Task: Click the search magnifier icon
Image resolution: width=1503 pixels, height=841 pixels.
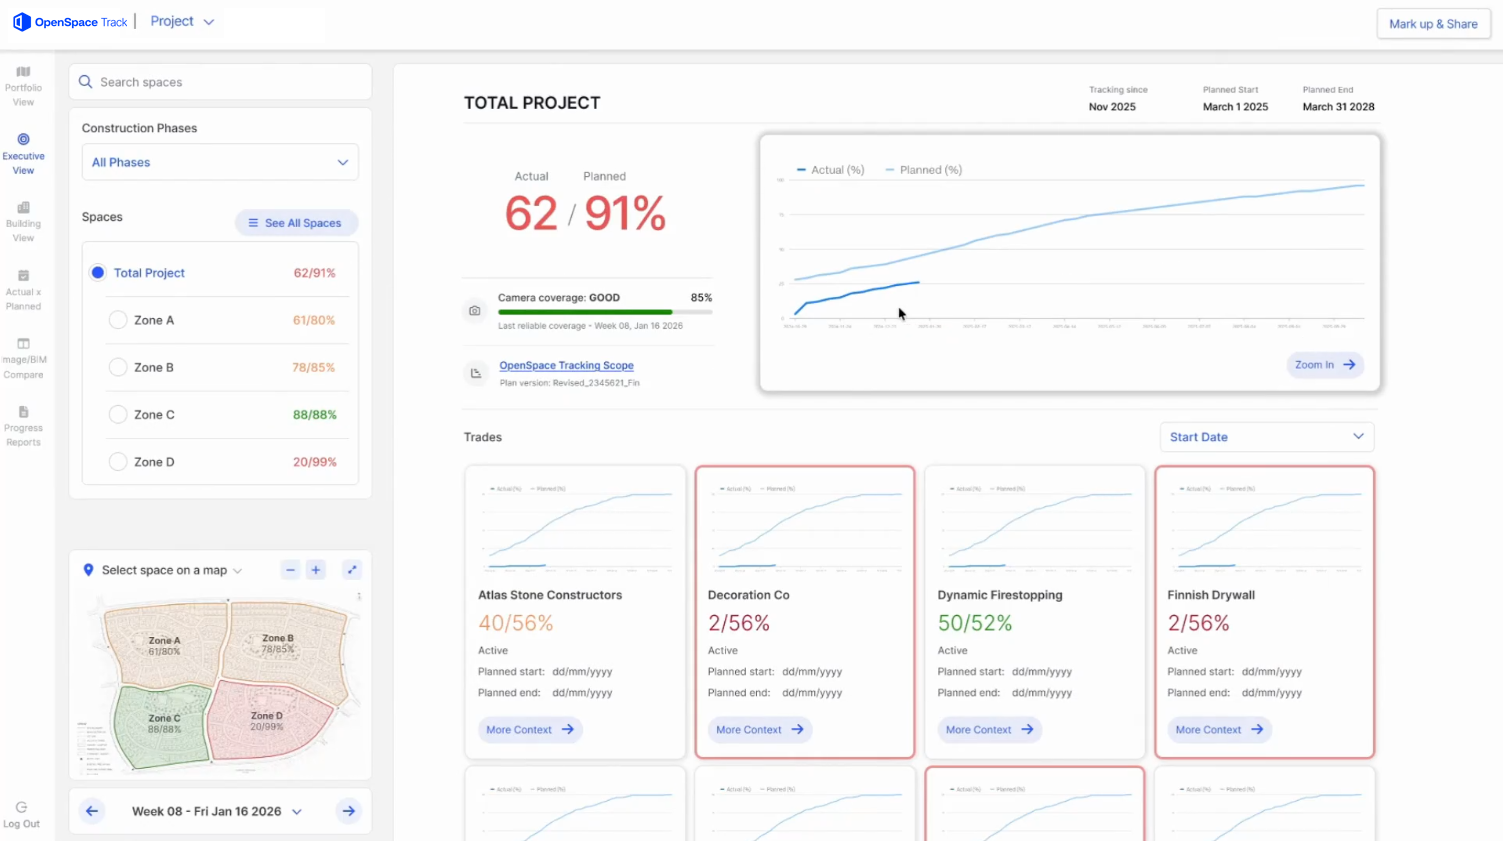Action: point(86,82)
